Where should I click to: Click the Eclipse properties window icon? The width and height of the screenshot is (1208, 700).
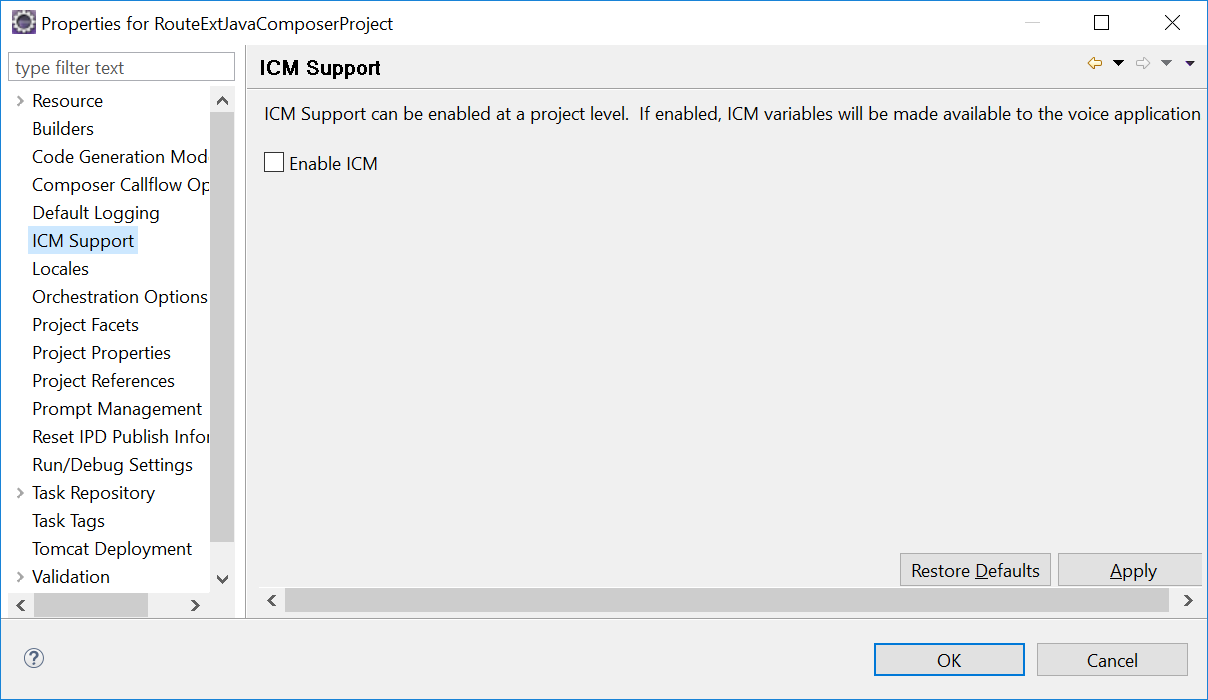coord(23,22)
